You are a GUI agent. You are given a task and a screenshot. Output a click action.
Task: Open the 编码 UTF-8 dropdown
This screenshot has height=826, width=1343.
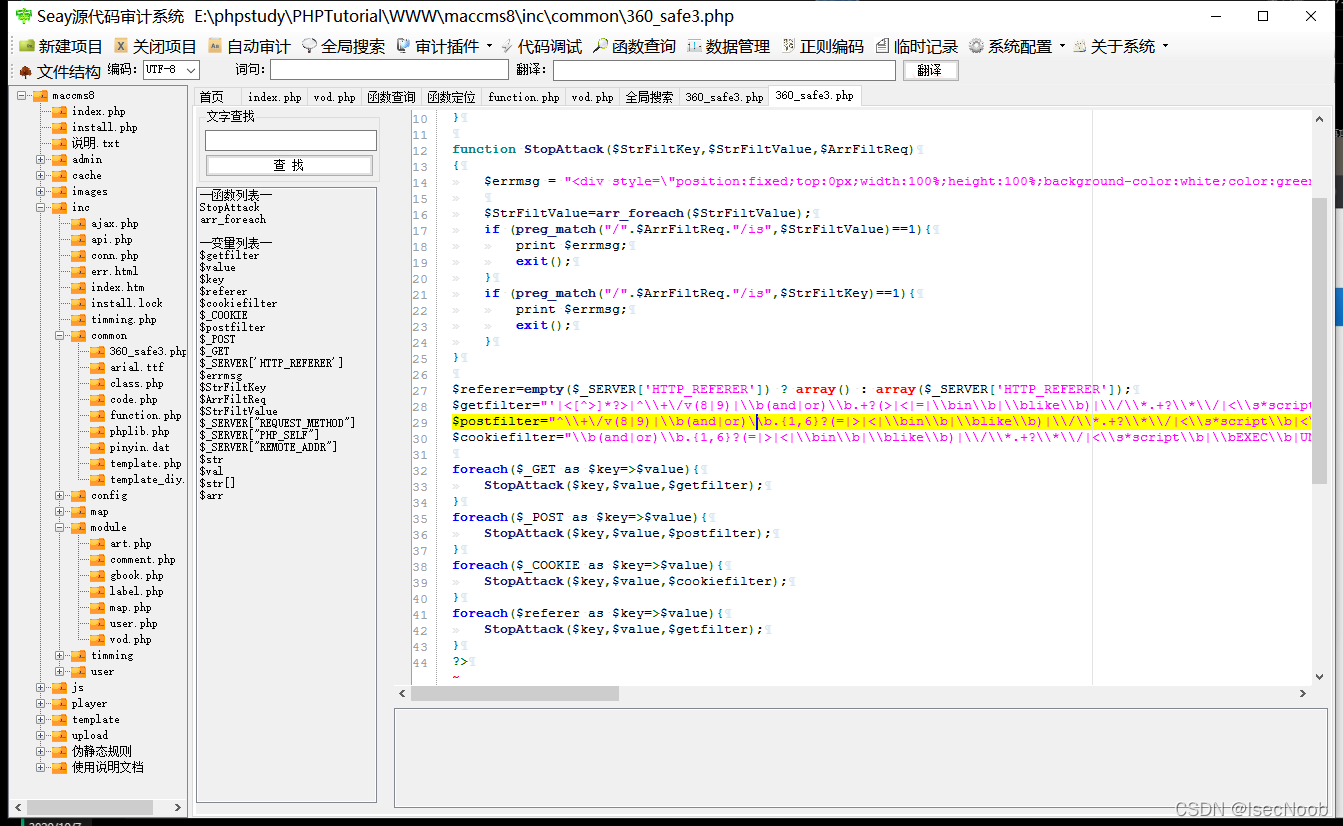(170, 70)
